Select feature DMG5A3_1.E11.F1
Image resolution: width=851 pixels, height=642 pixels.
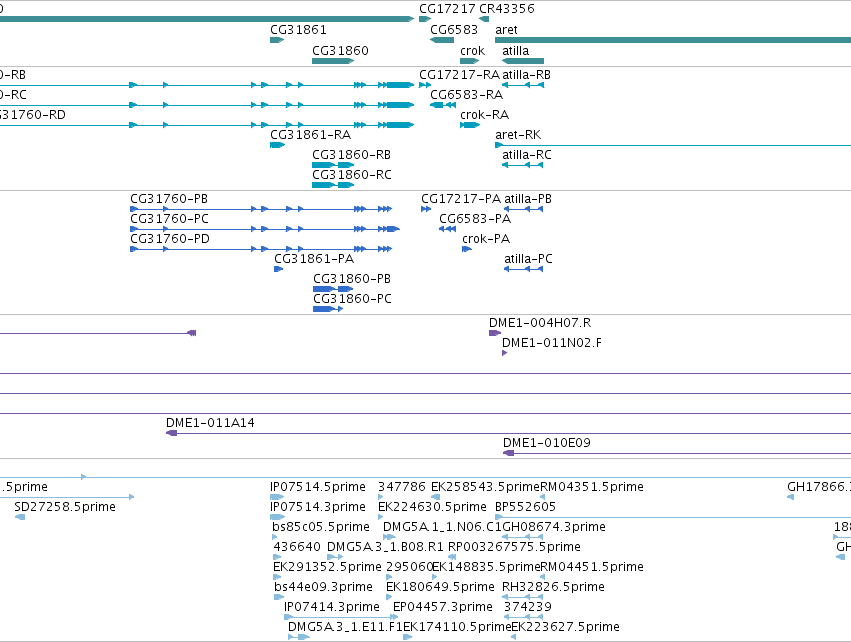pyautogui.click(x=345, y=627)
